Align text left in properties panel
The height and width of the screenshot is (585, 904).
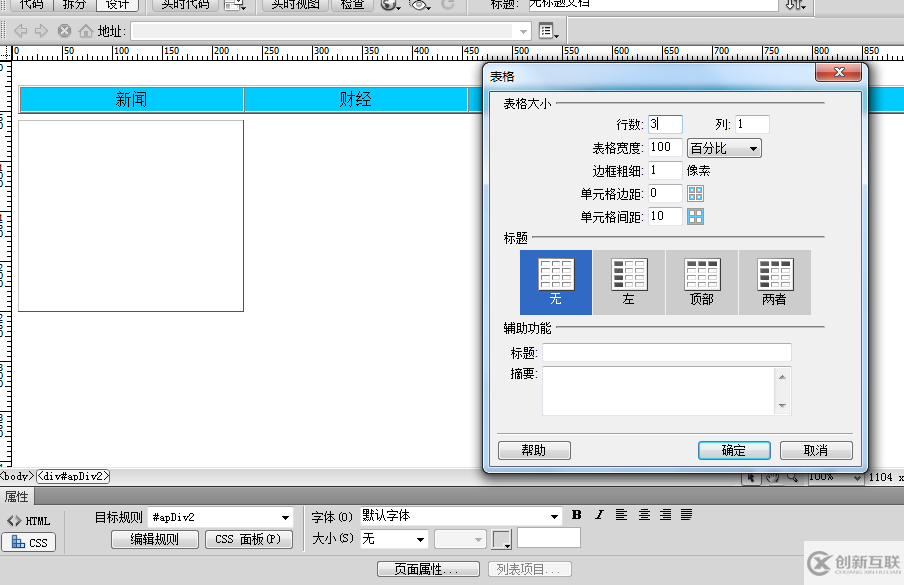(621, 515)
